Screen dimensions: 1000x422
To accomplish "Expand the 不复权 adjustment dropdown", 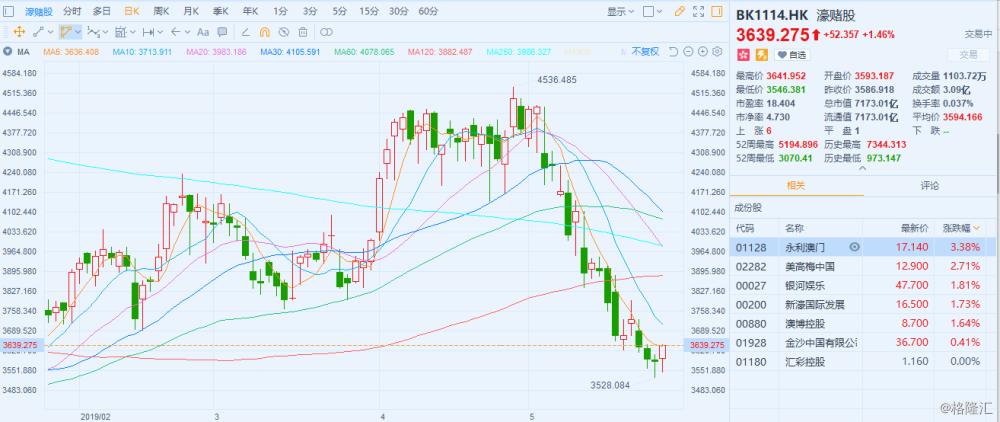I will point(647,52).
